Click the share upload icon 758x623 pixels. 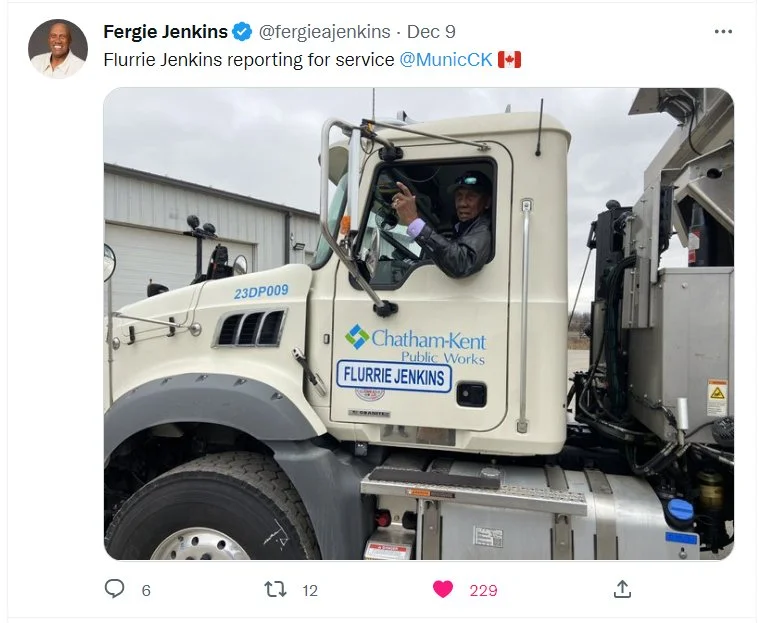click(x=622, y=589)
